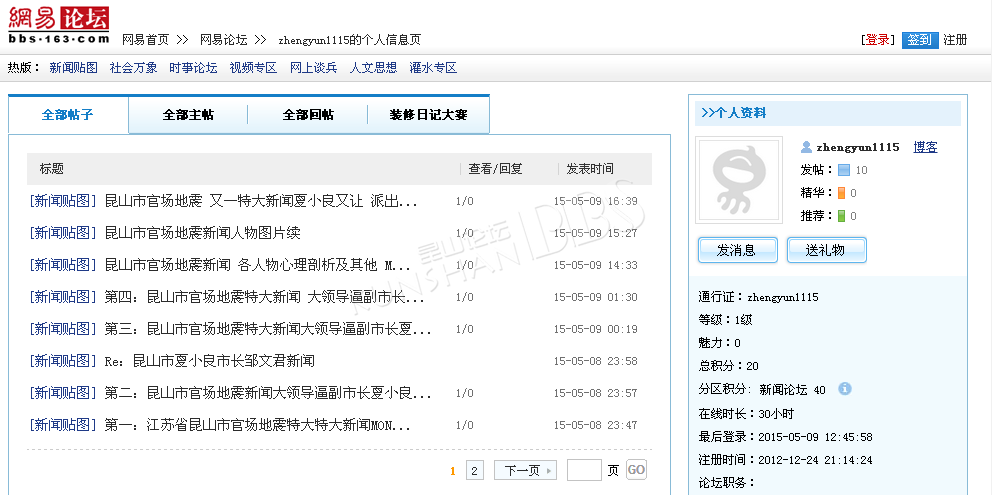The image size is (992, 495).
Task: Switch to the 全部主帖 tab
Action: (188, 115)
